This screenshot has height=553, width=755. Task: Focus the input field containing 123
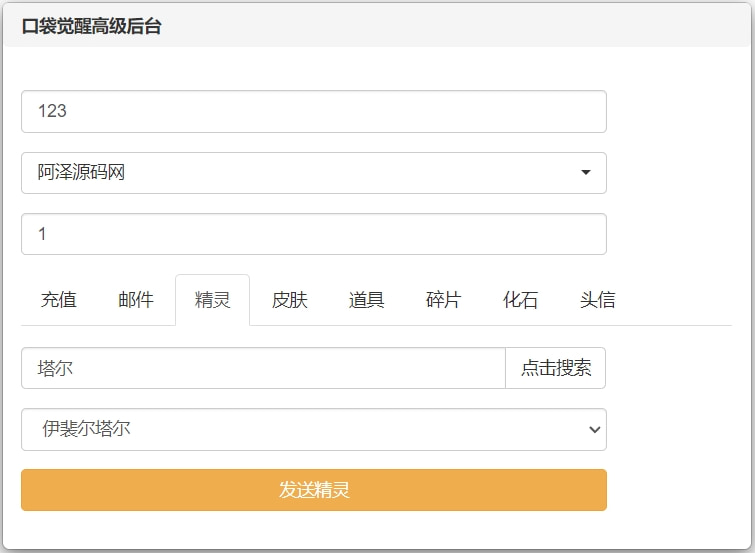click(x=313, y=111)
